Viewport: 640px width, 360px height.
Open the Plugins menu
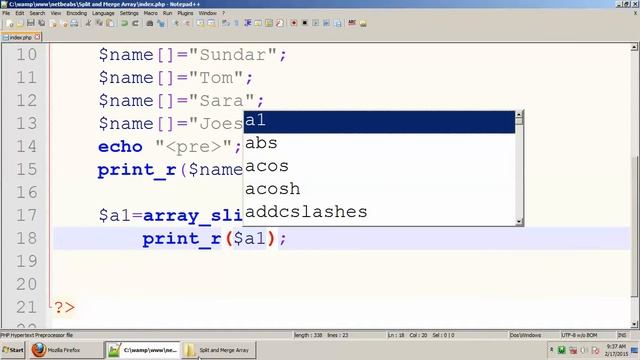pos(185,13)
